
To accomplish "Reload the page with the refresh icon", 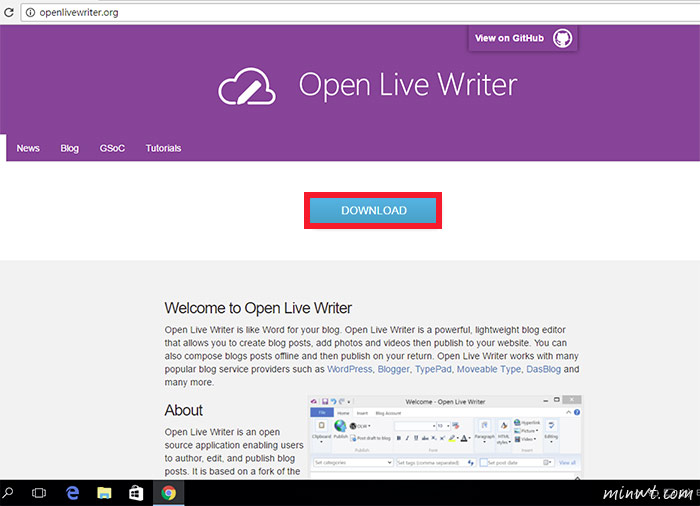I will coord(8,13).
